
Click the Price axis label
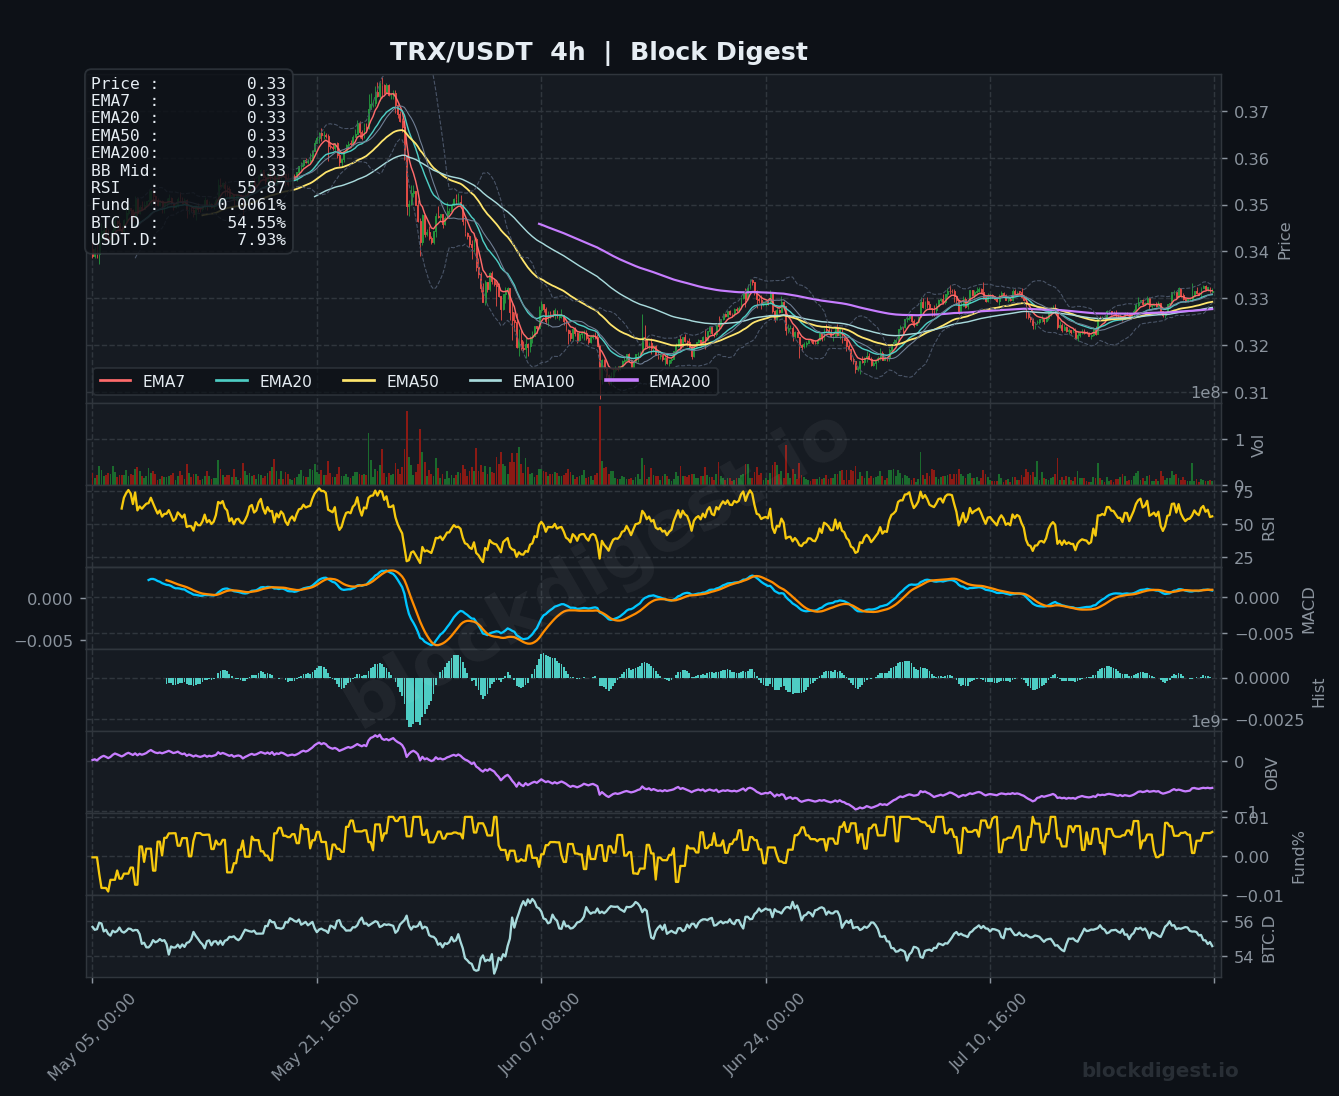[x=1285, y=241]
